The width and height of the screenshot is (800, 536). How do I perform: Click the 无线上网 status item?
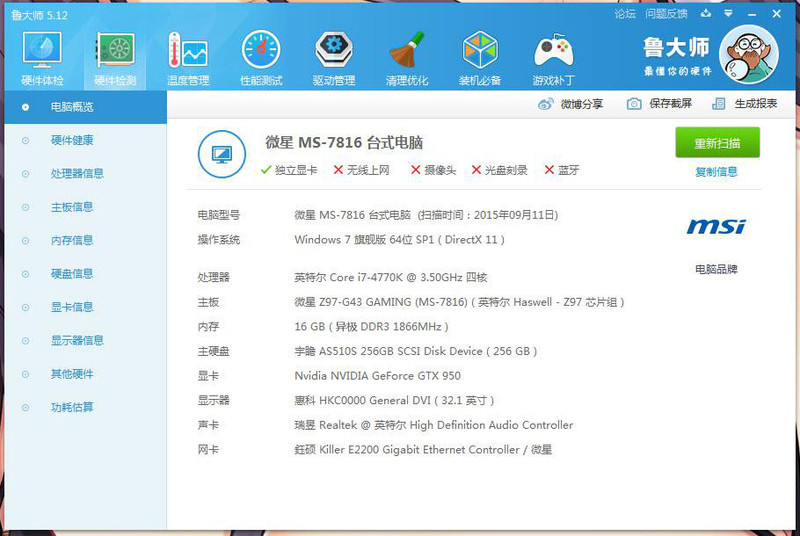(361, 170)
